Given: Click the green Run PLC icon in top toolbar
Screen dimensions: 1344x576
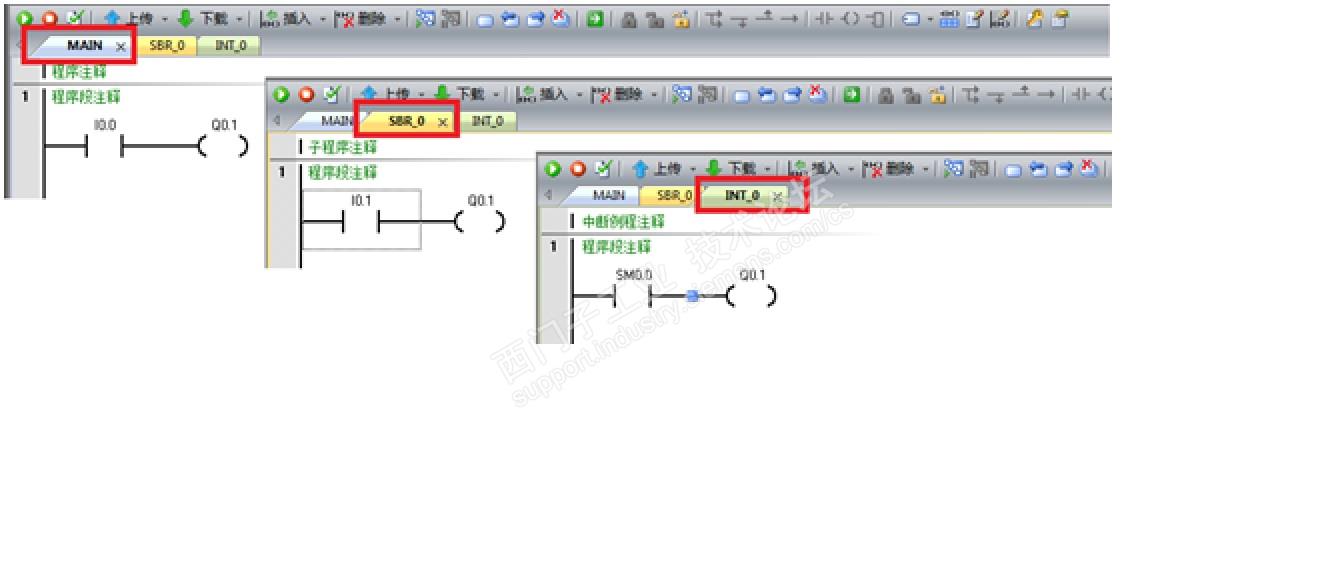Looking at the screenshot, I should pyautogui.click(x=24, y=18).
